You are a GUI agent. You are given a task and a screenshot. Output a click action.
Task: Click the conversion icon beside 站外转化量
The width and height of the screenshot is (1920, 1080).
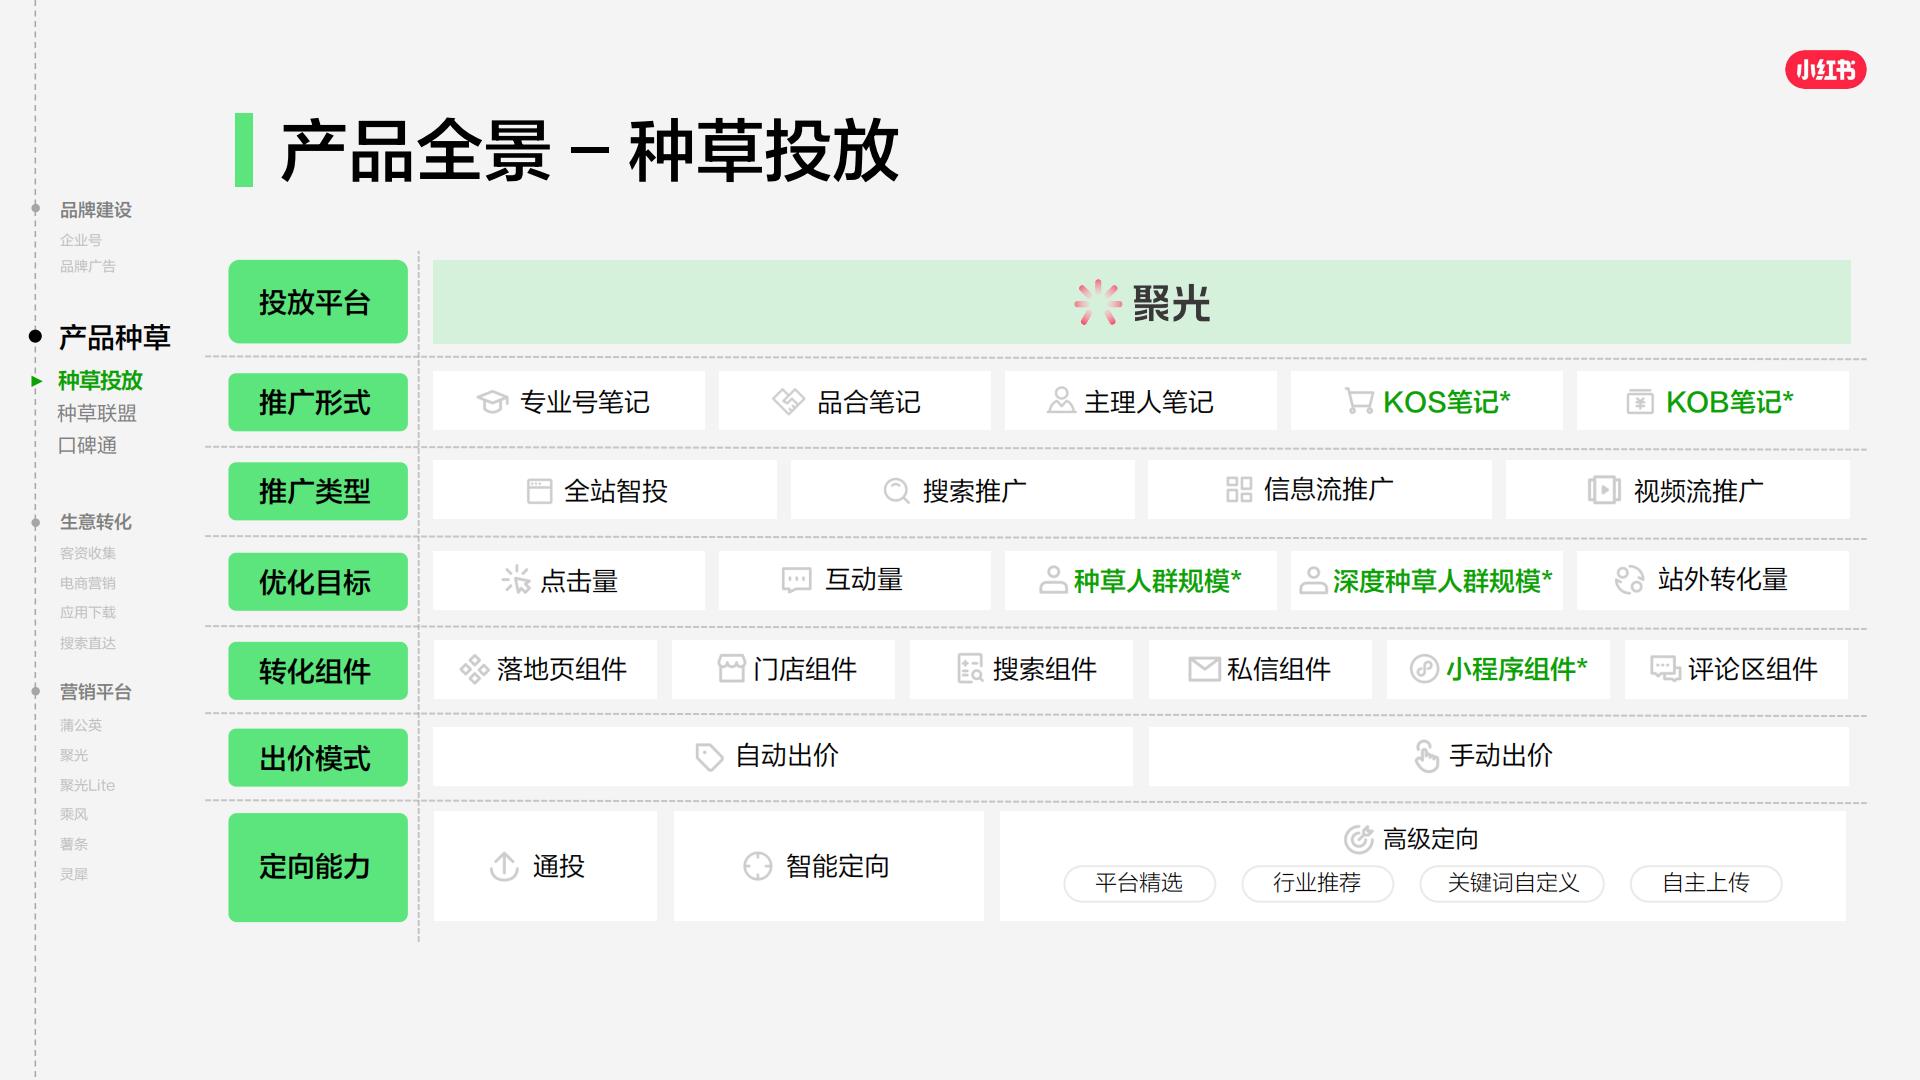point(1629,580)
